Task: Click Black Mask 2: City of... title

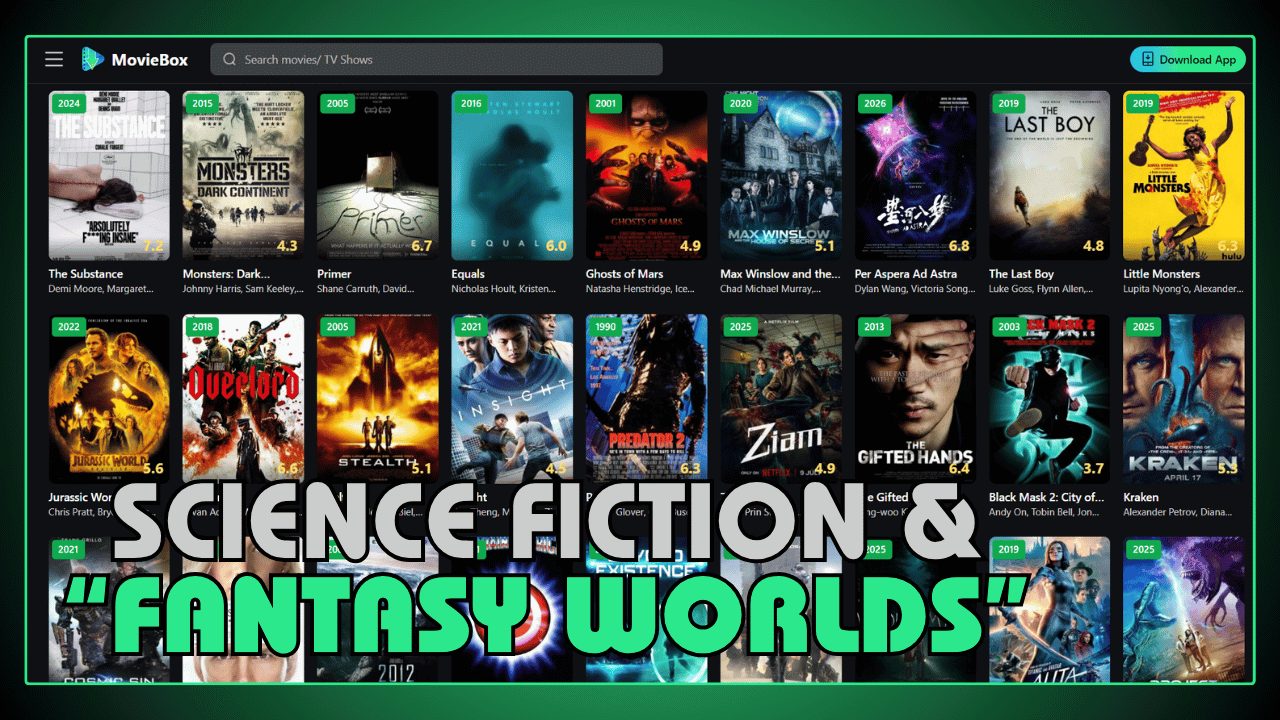Action: (x=1047, y=497)
